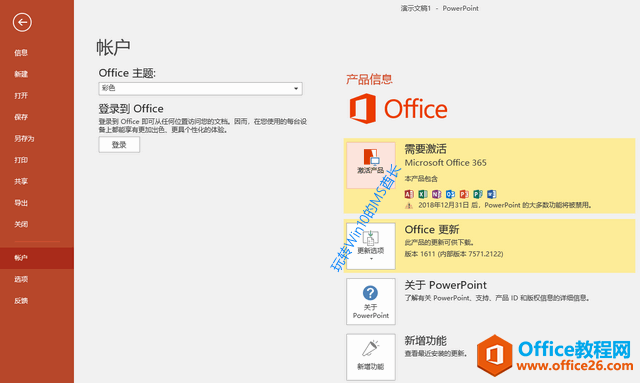Click the 需要激活 heading
Image resolution: width=640 pixels, height=383 pixels.
425,149
